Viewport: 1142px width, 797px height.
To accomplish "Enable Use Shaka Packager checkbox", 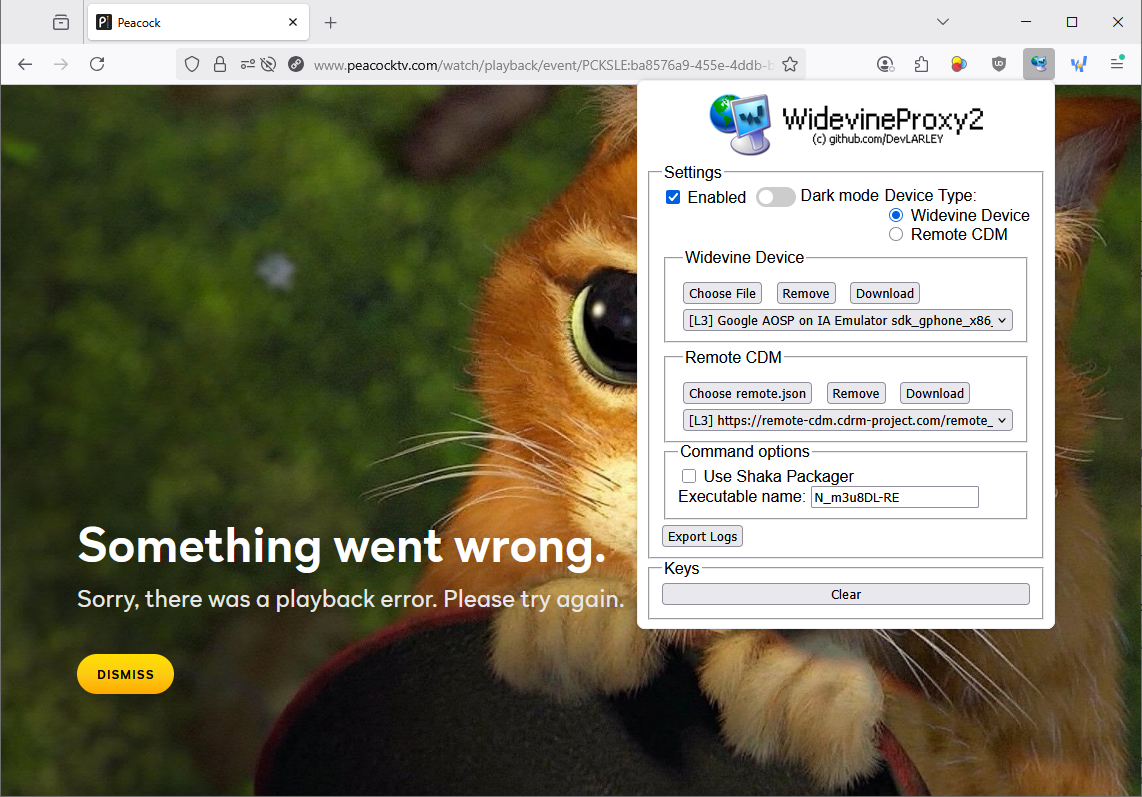I will (689, 476).
